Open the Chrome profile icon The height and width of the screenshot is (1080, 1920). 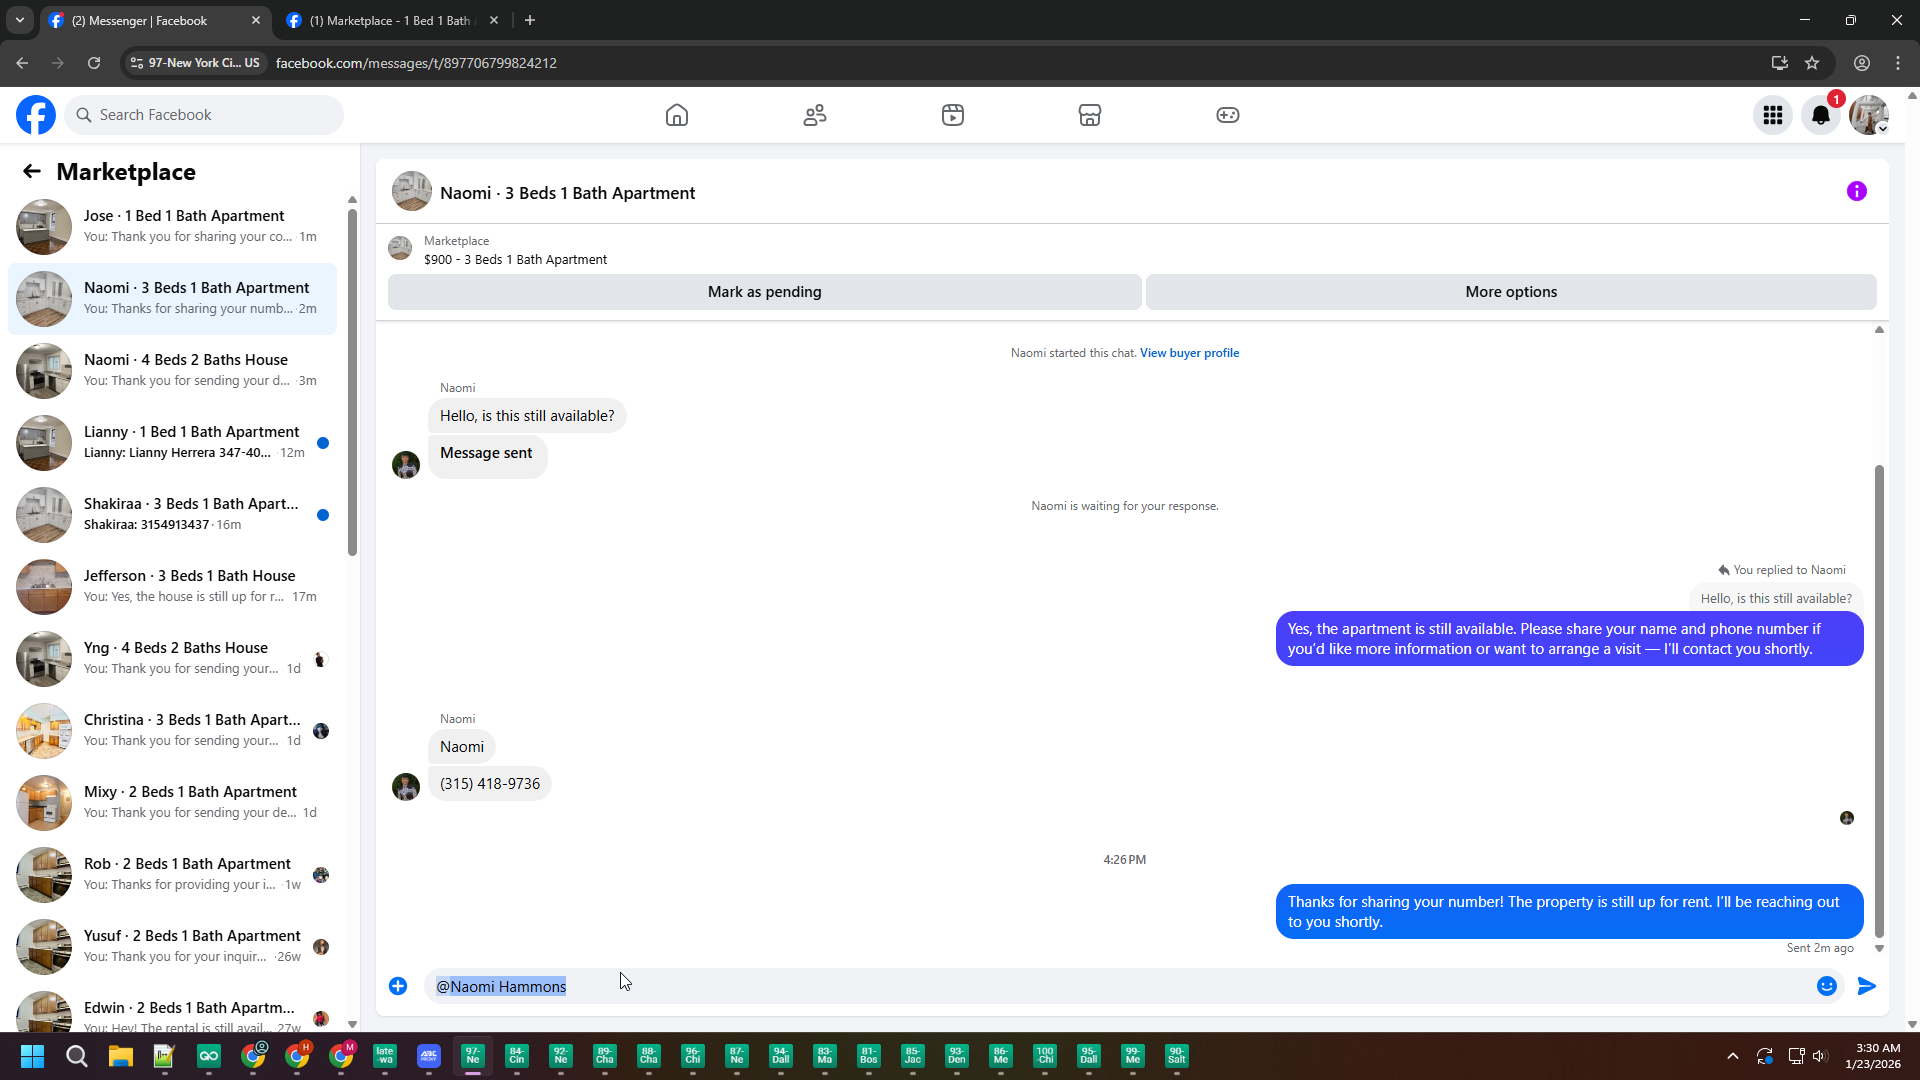point(1862,63)
